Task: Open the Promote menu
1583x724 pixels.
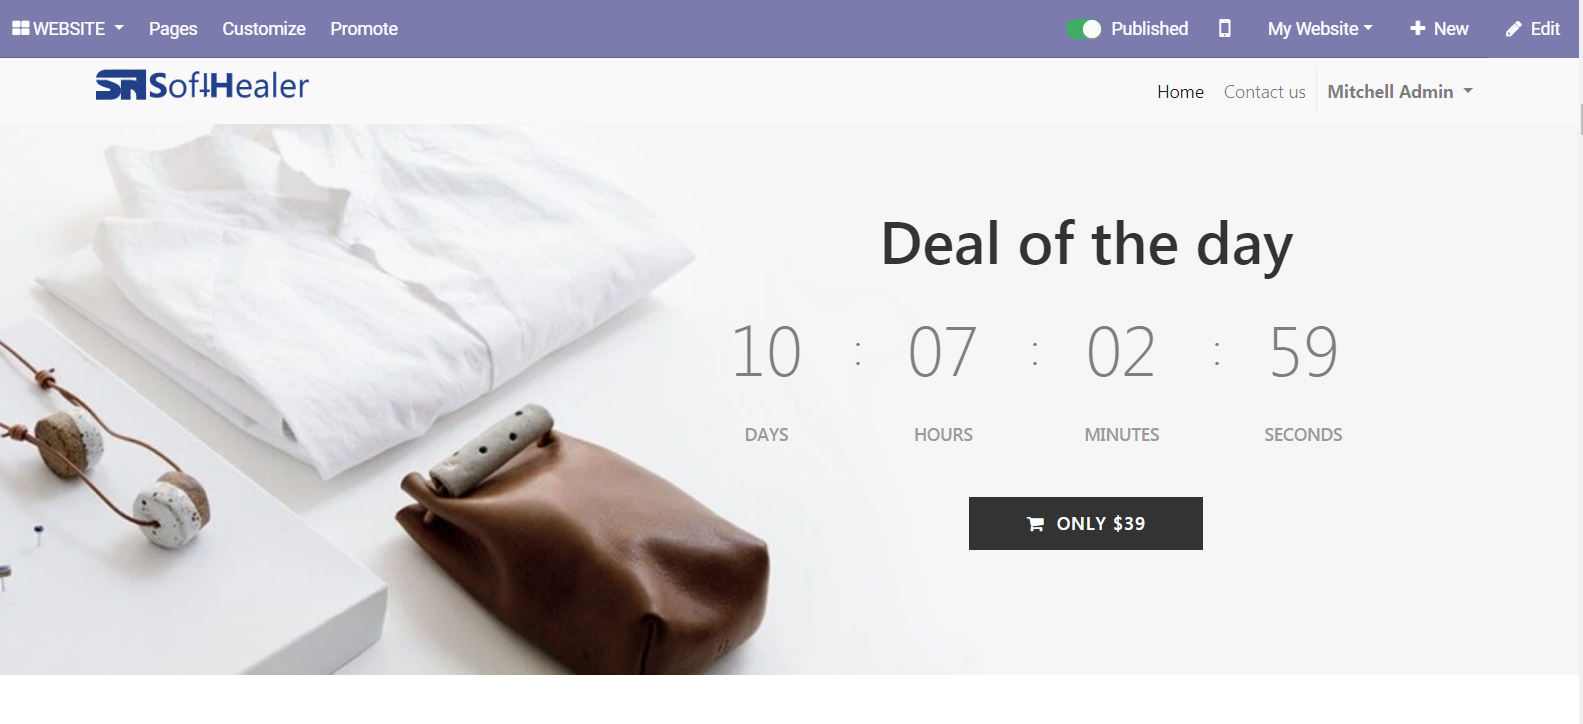Action: click(364, 28)
